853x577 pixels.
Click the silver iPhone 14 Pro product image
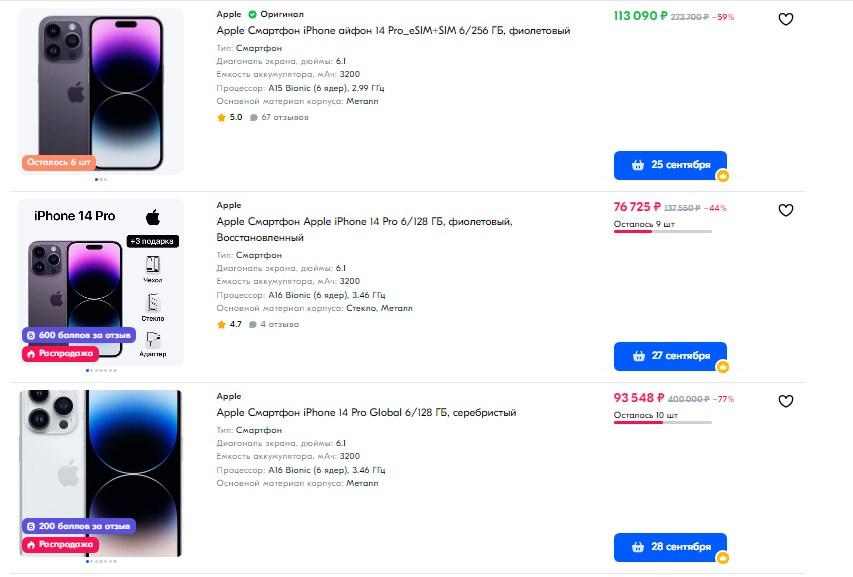101,473
